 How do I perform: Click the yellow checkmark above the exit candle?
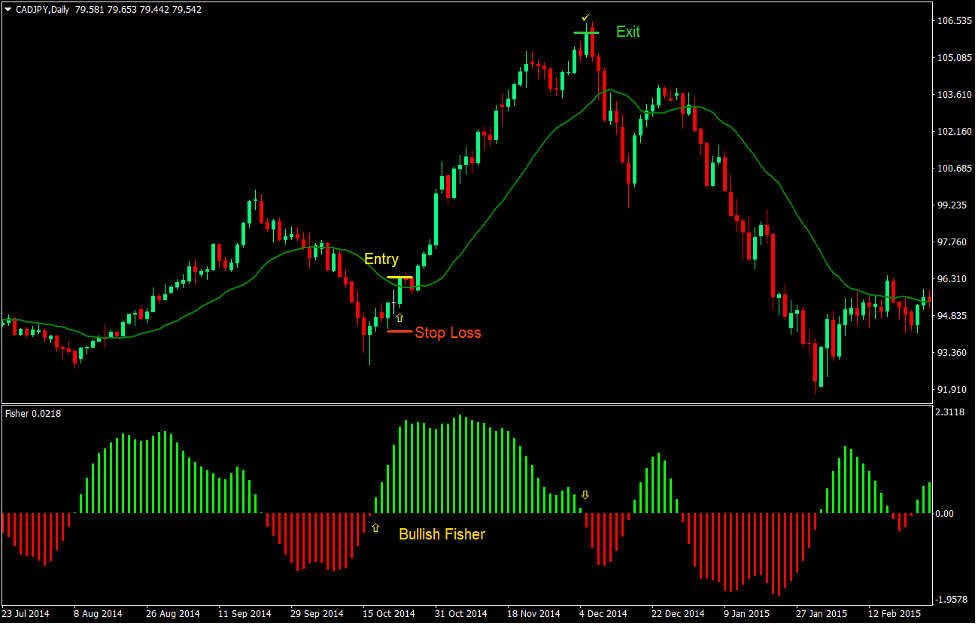(586, 18)
